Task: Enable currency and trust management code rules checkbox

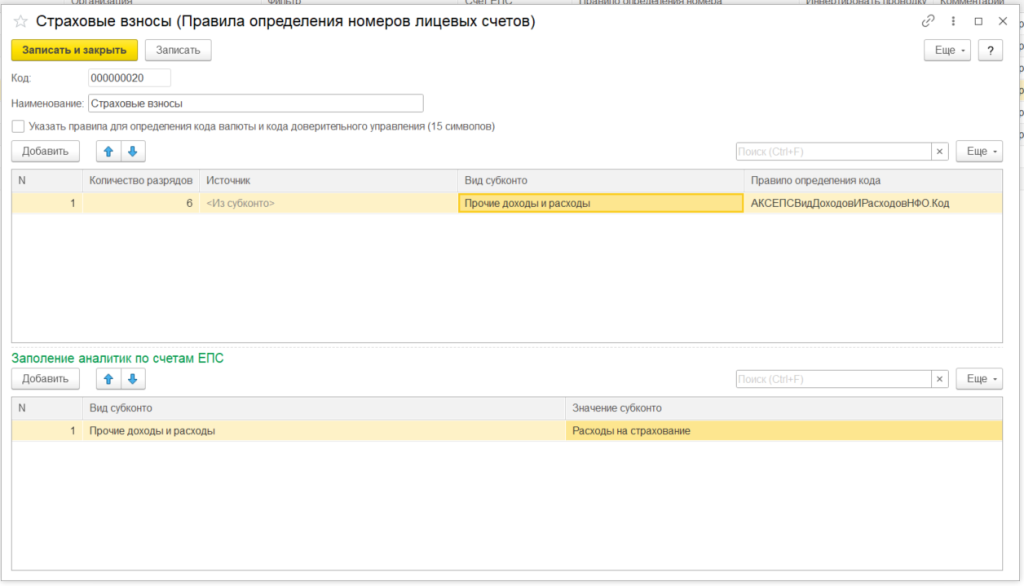Action: [18, 127]
